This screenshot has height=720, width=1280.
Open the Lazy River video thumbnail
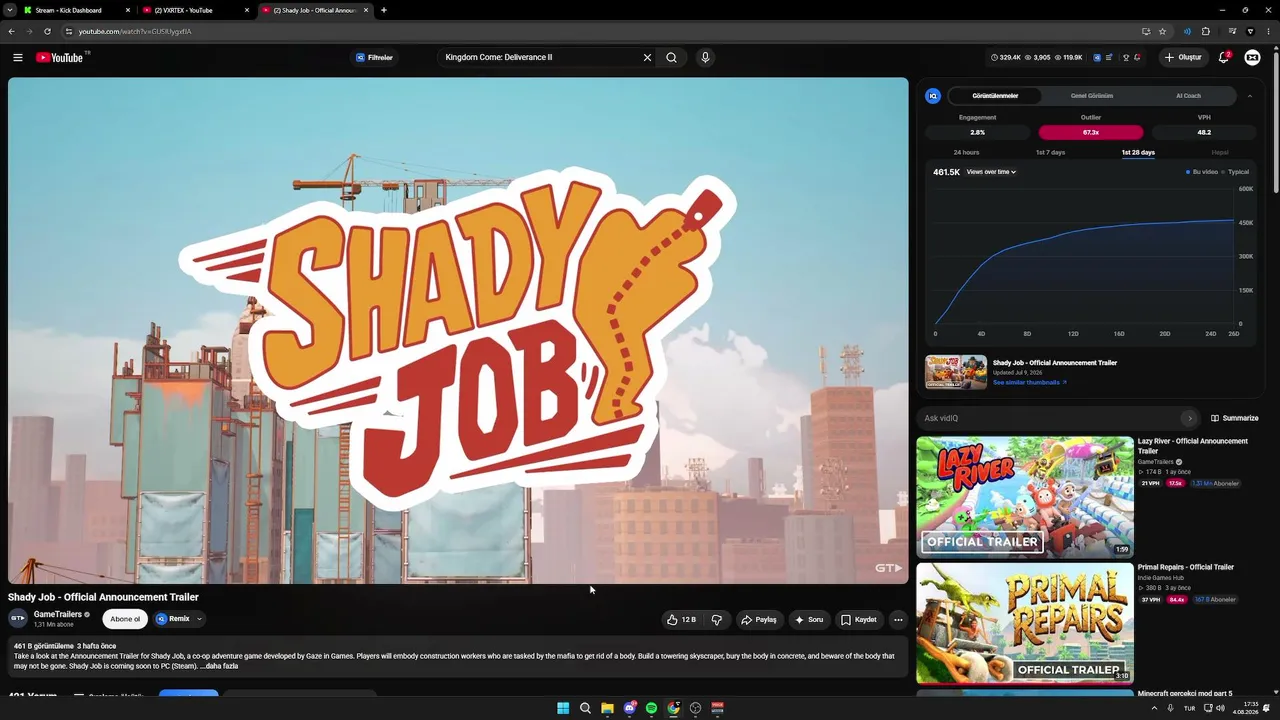point(1025,497)
